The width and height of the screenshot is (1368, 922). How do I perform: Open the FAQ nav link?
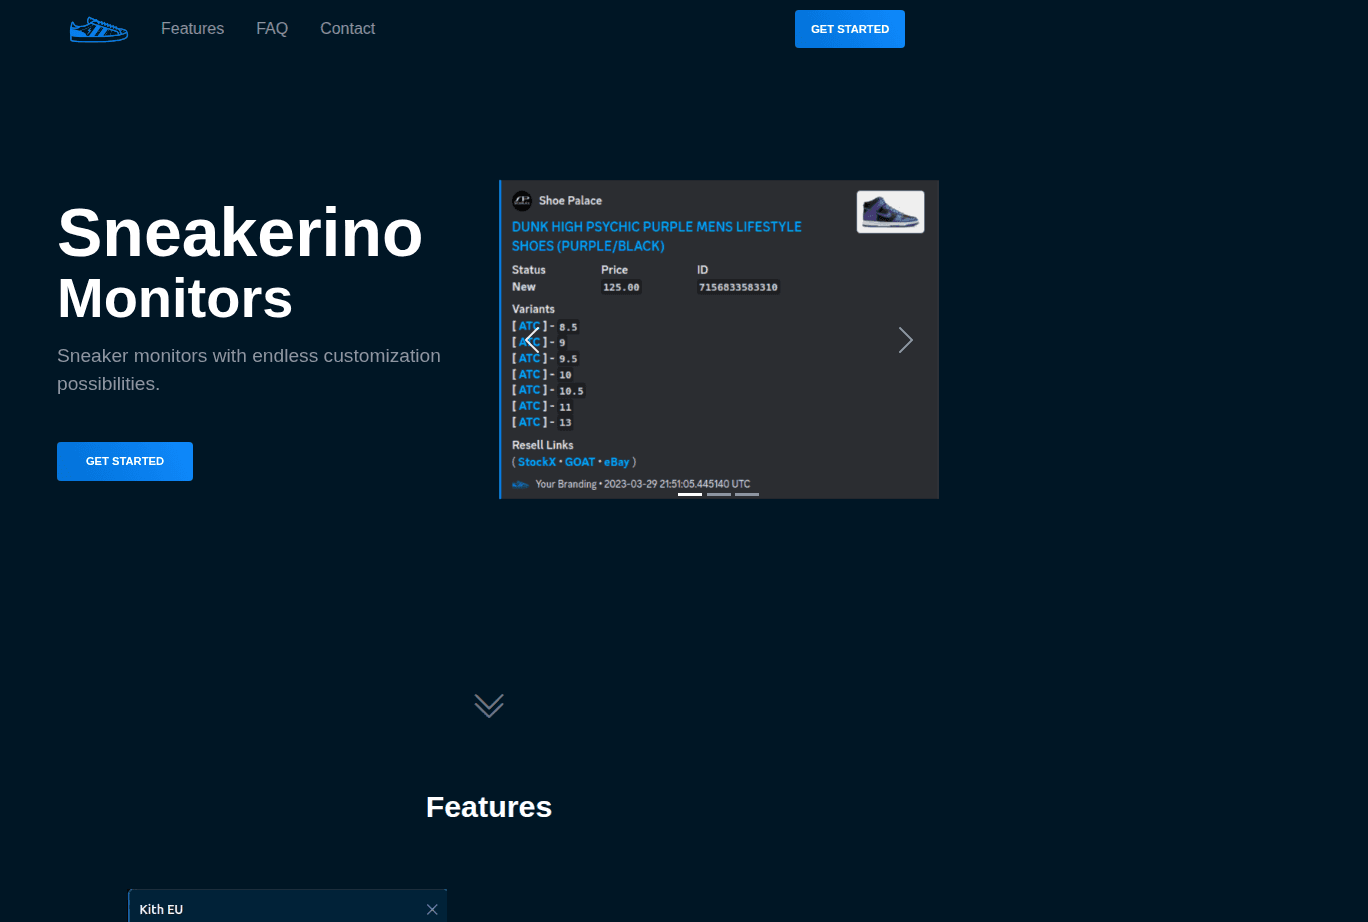coord(272,29)
